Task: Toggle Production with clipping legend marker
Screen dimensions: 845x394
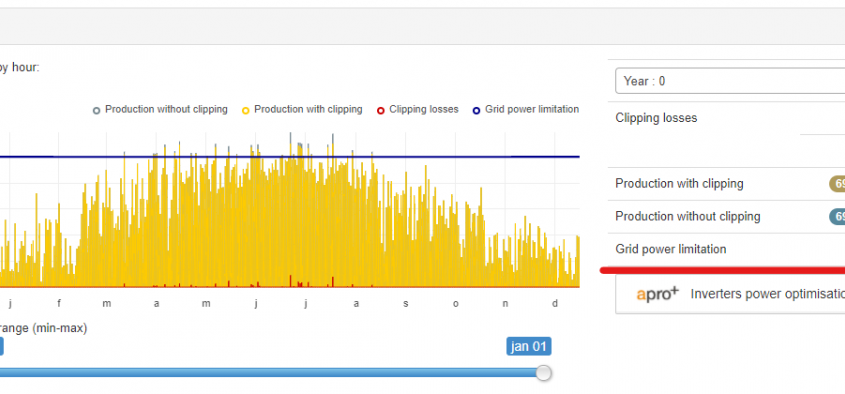Action: [246, 110]
